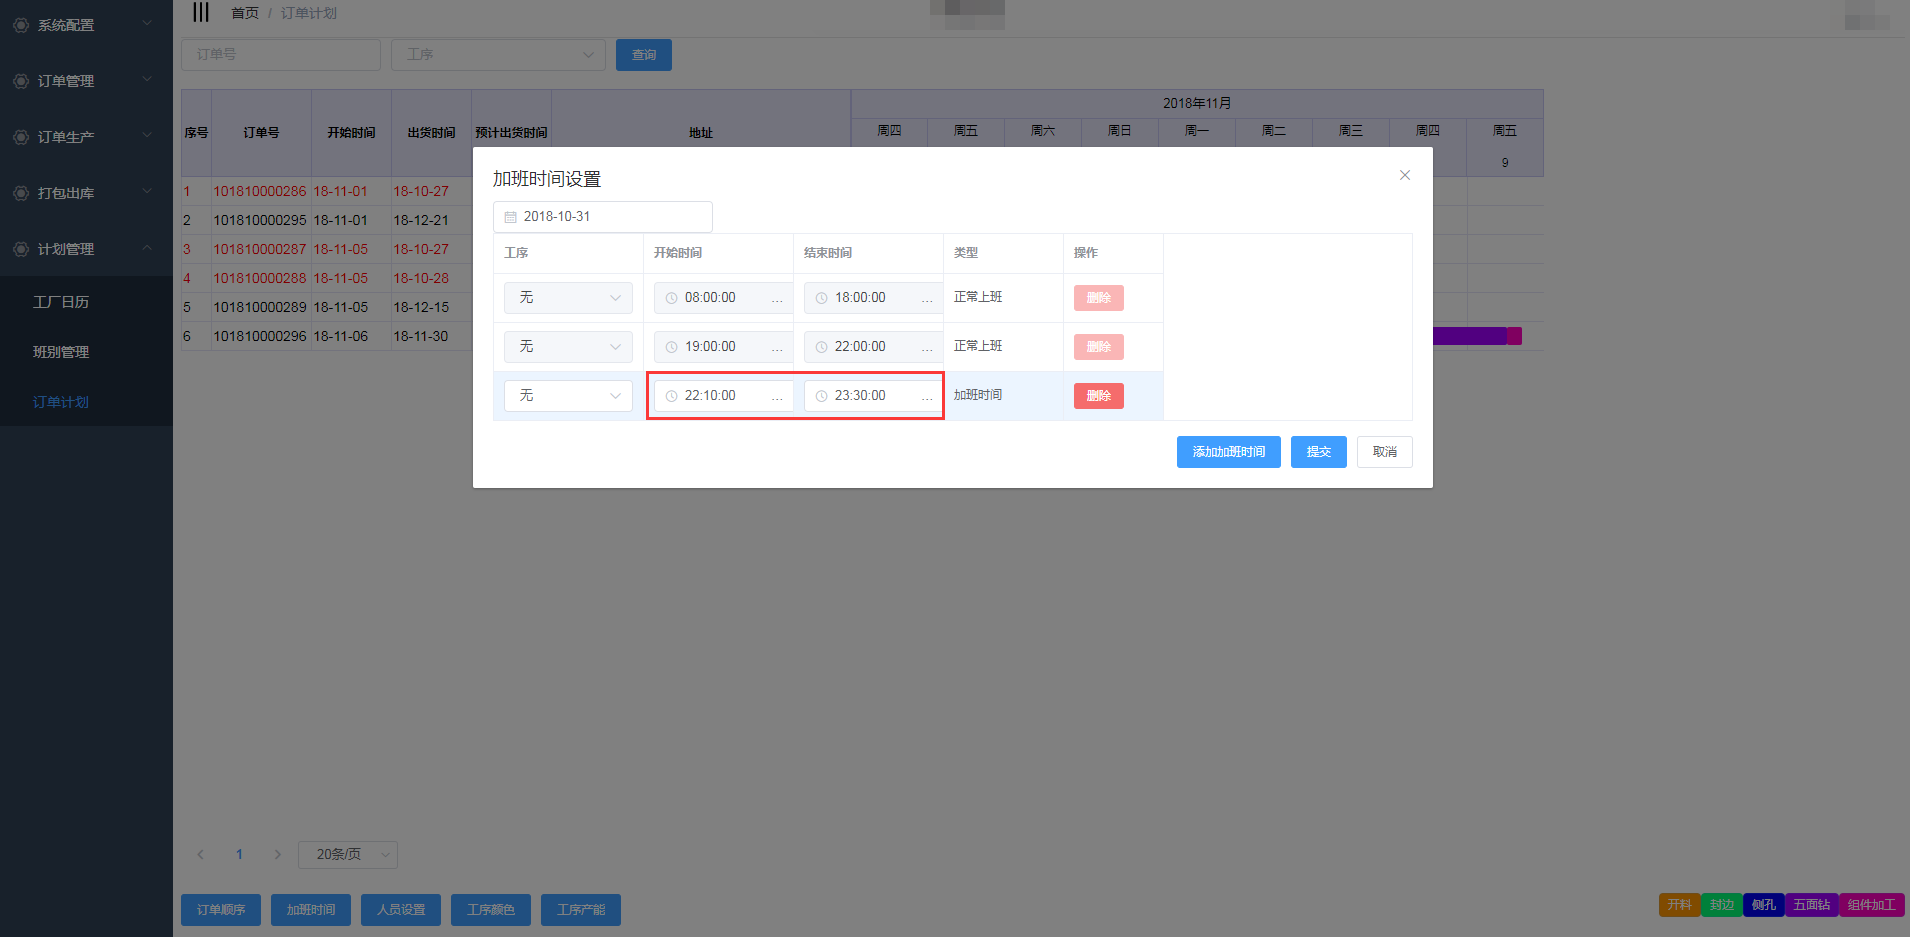Click the clock icon in 18:00:00 end field
1910x937 pixels.
point(821,298)
